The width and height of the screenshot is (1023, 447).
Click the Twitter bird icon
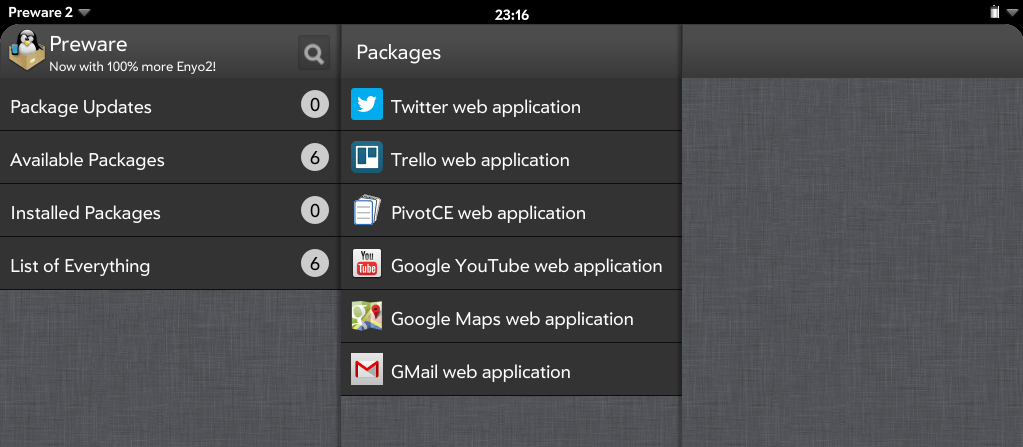367,105
